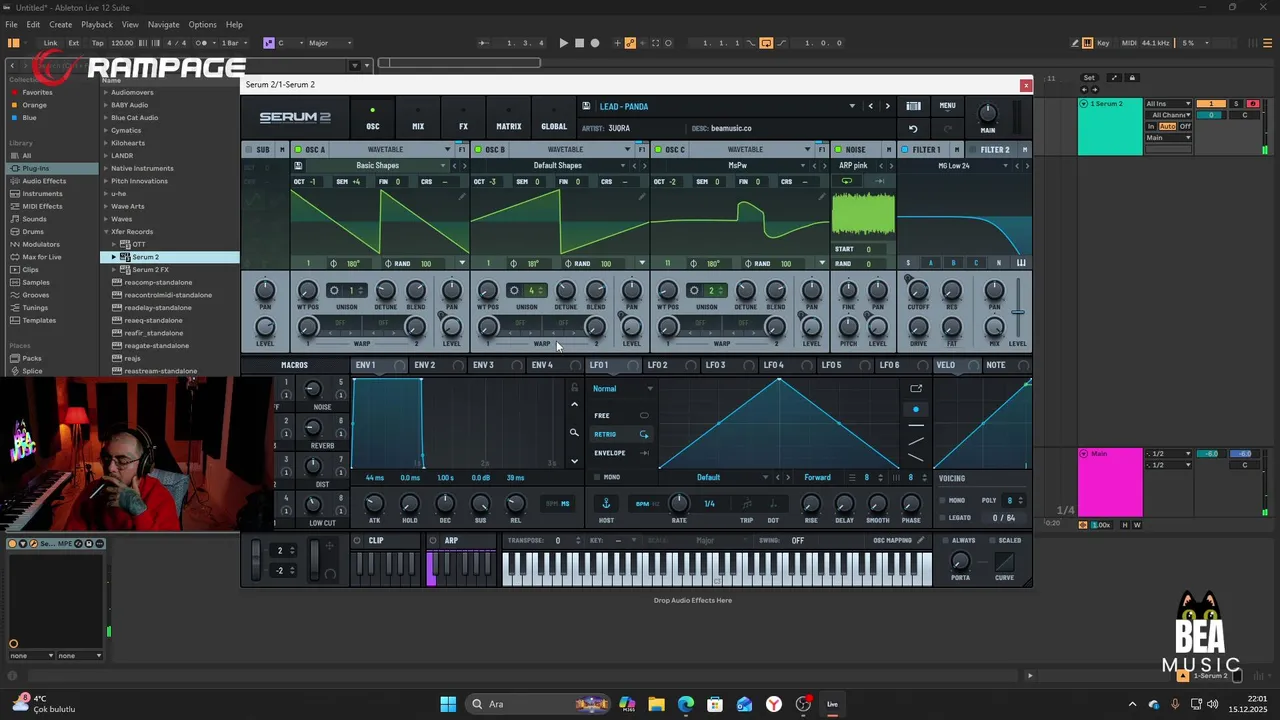This screenshot has height=720, width=1280.
Task: Click noise loop mode icon
Action: pos(847,181)
